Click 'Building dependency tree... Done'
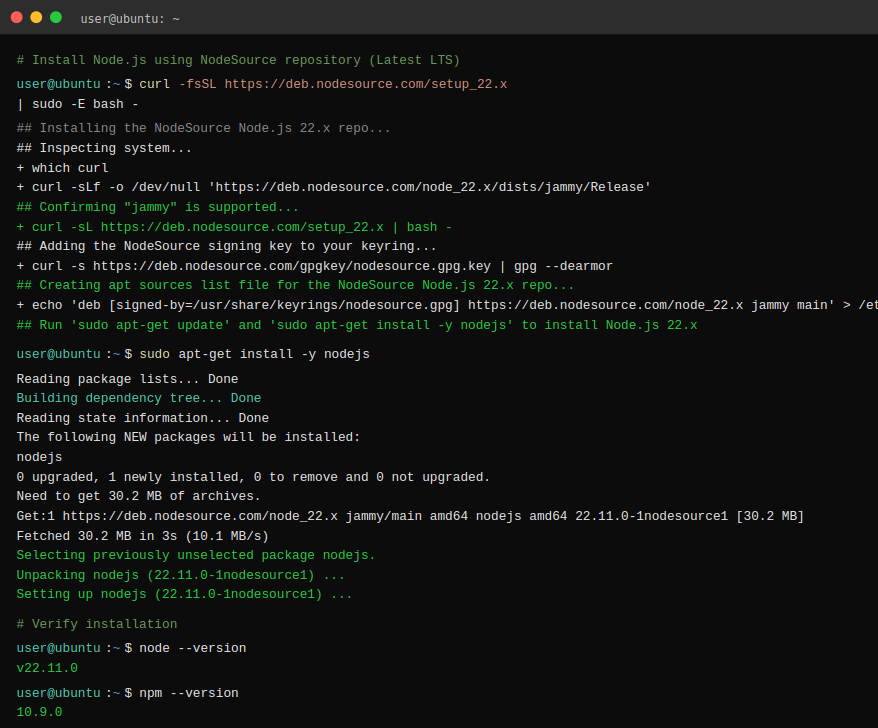Viewport: 878px width, 728px height. [139, 398]
